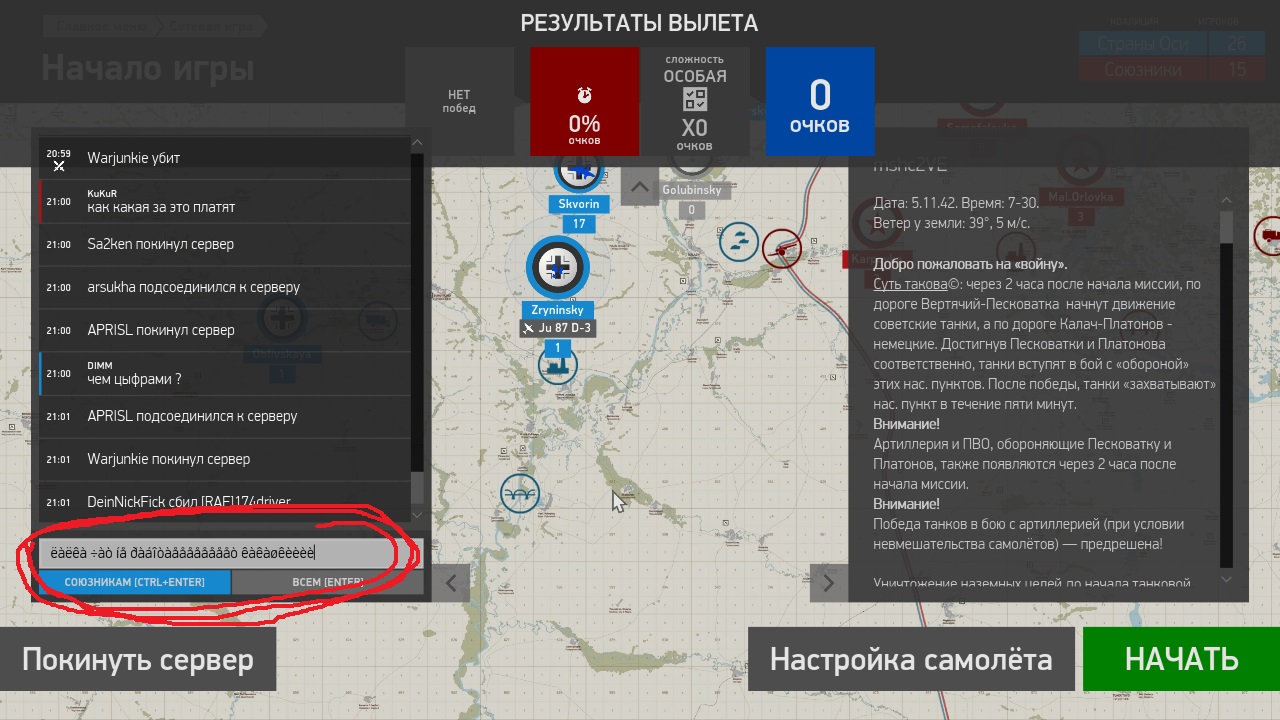This screenshot has height=720, width=1280.
Task: Click the Суть такова link in briefing
Action: tap(909, 284)
